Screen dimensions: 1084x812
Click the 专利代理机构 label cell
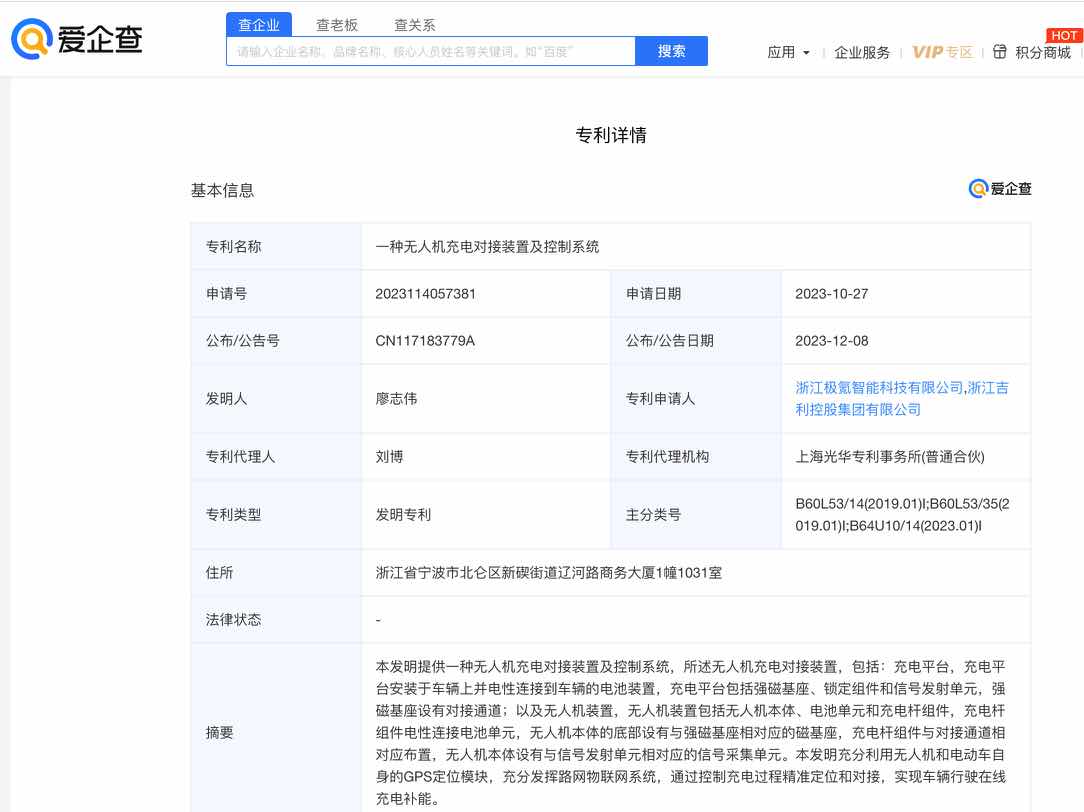(x=695, y=457)
